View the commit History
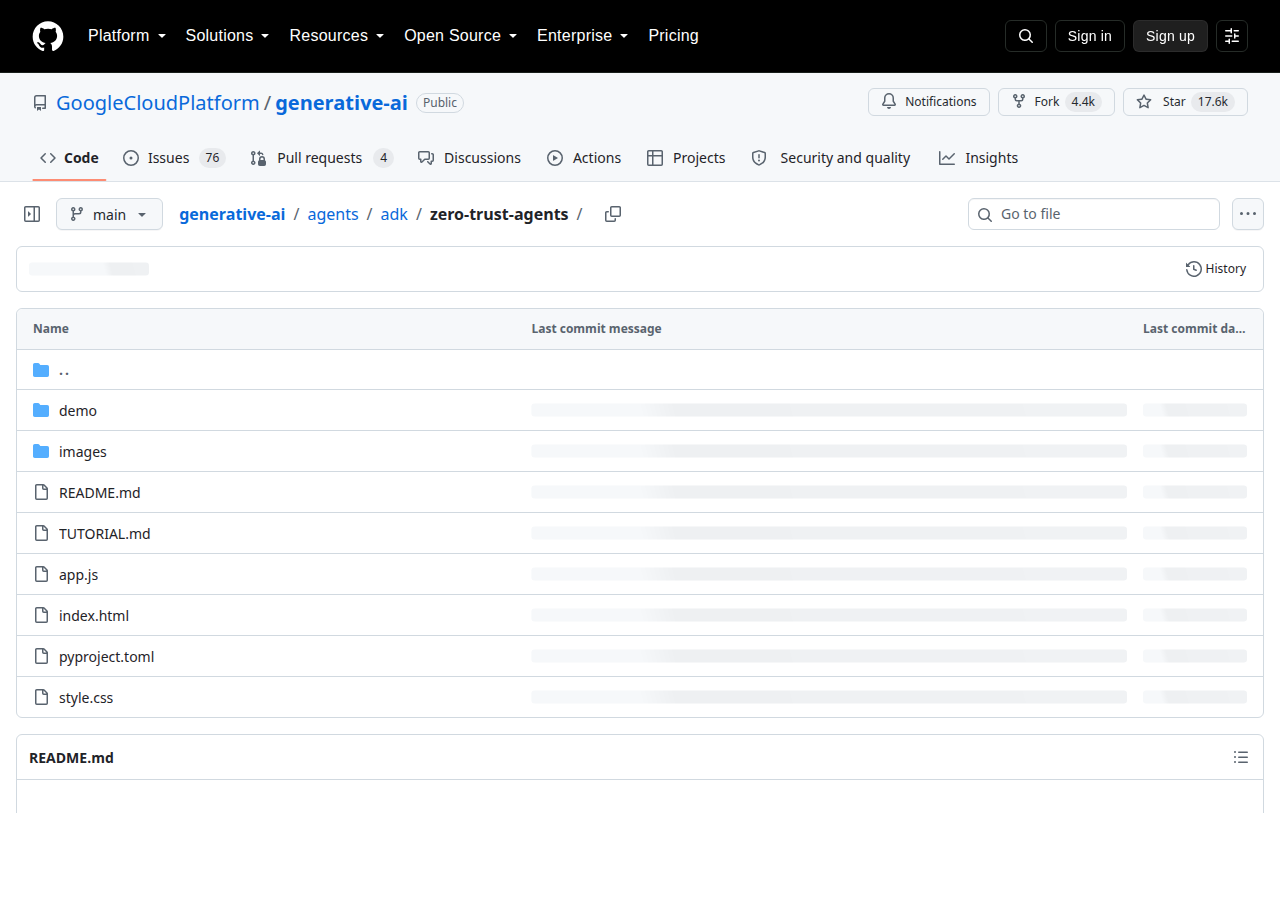 coord(1216,269)
